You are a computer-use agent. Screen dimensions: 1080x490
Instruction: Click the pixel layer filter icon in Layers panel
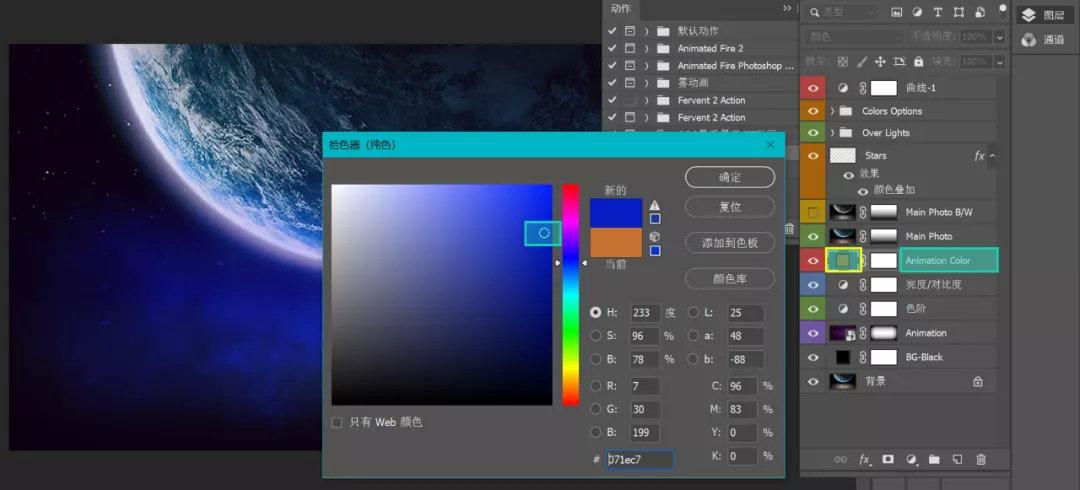[896, 12]
